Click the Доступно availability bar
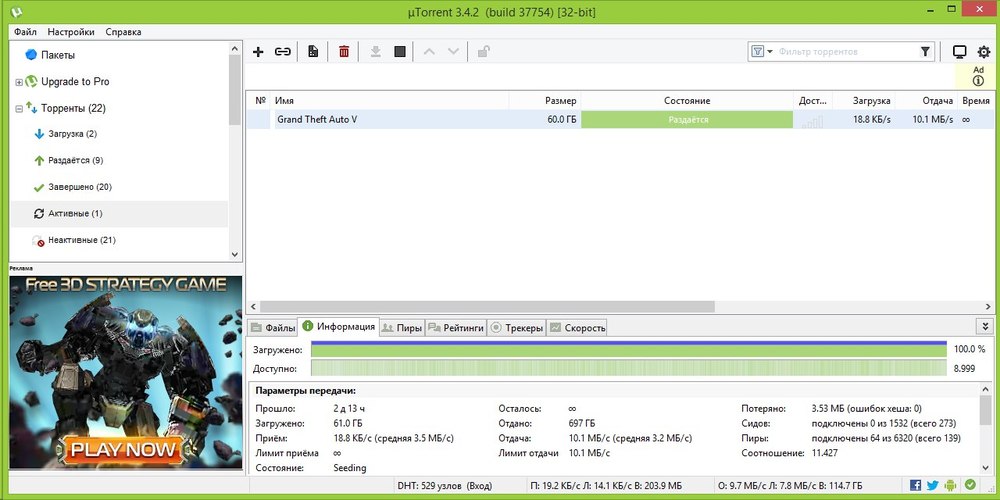1000x500 pixels. pos(629,368)
